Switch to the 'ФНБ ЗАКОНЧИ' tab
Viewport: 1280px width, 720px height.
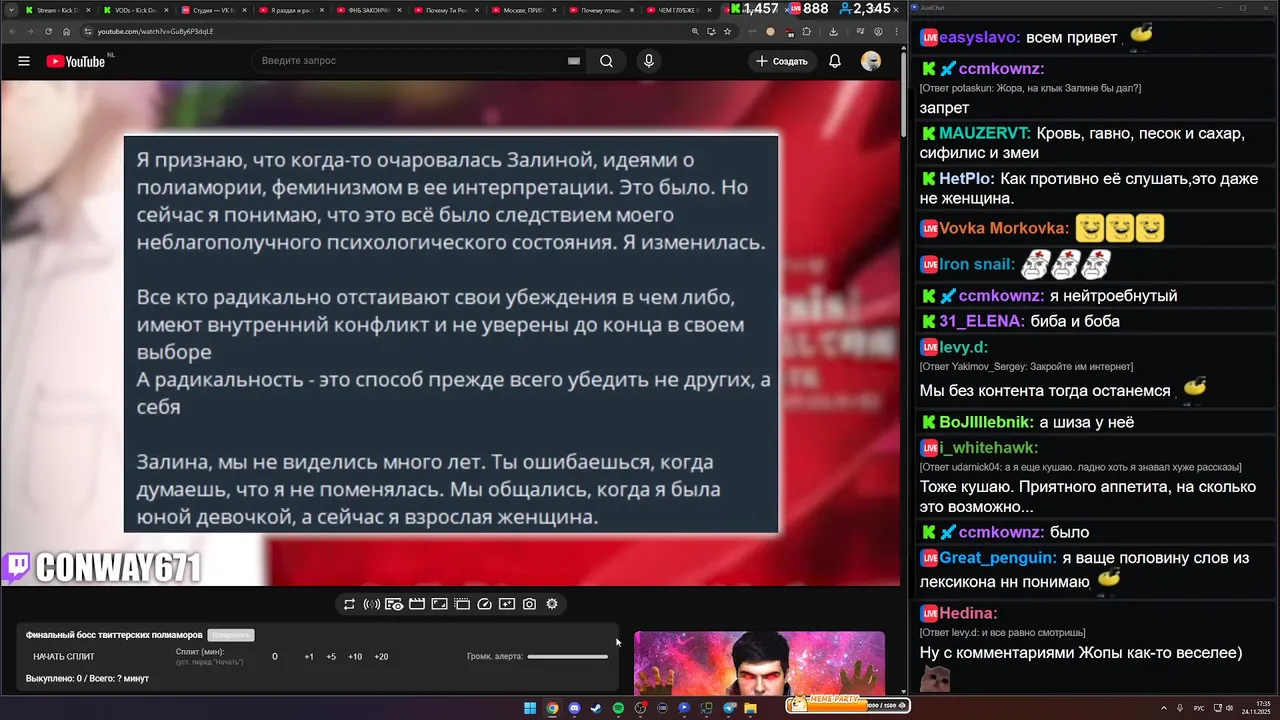coord(369,10)
